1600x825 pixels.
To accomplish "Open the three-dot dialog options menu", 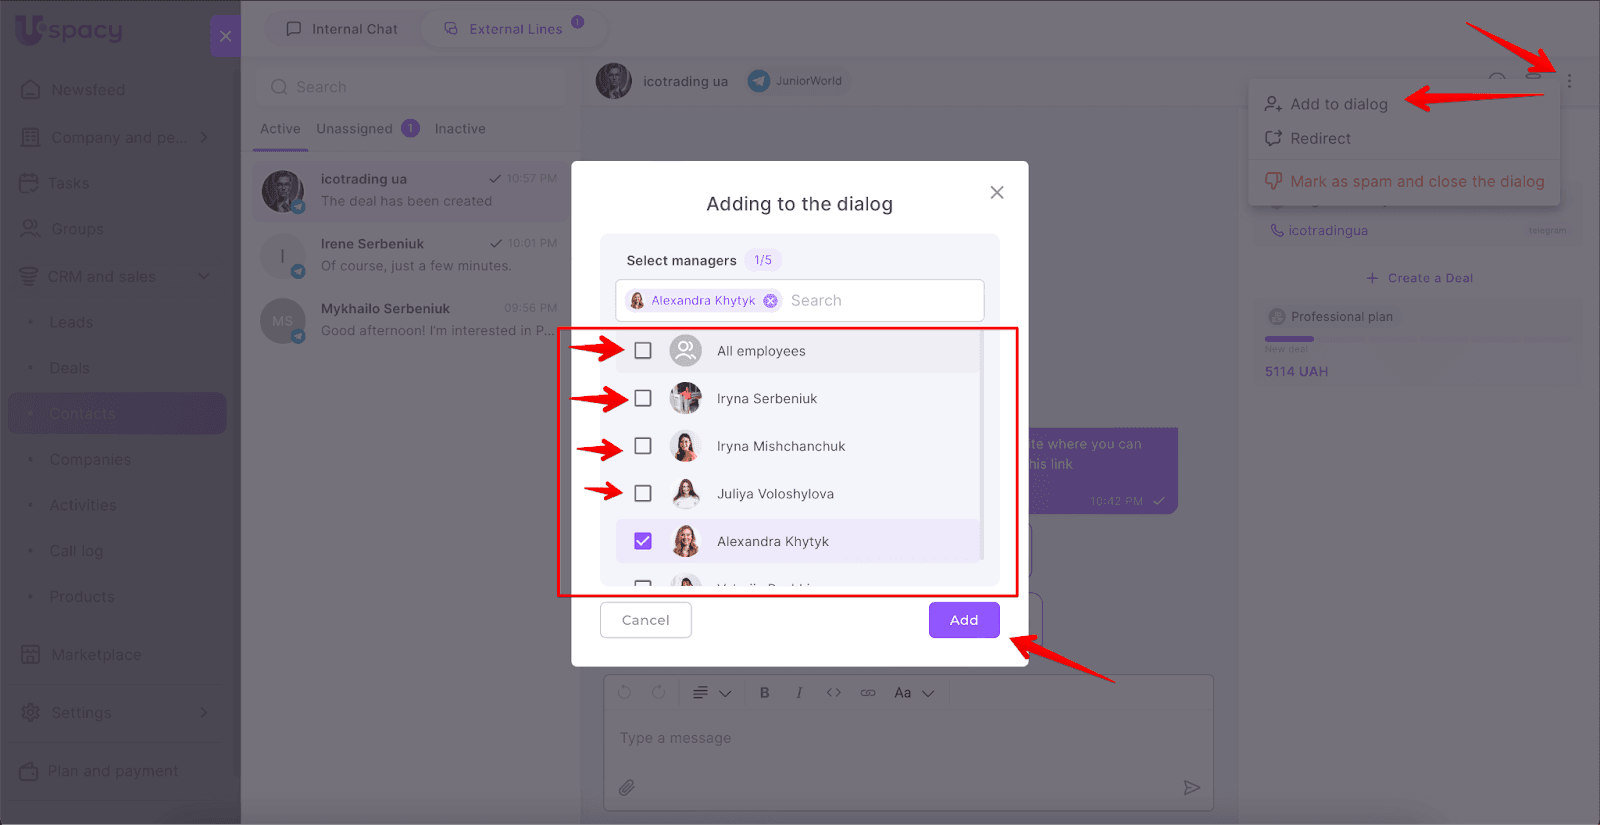I will coord(1569,81).
